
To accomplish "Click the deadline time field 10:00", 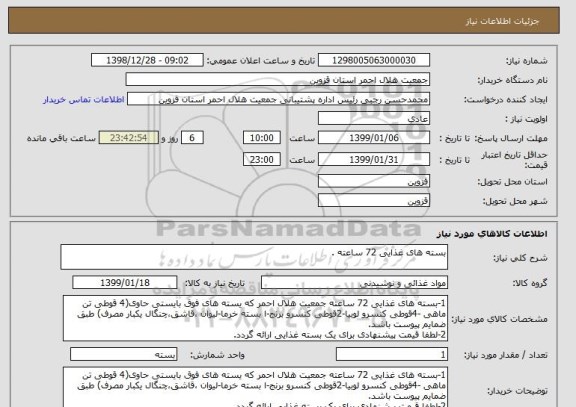I will click(262, 138).
